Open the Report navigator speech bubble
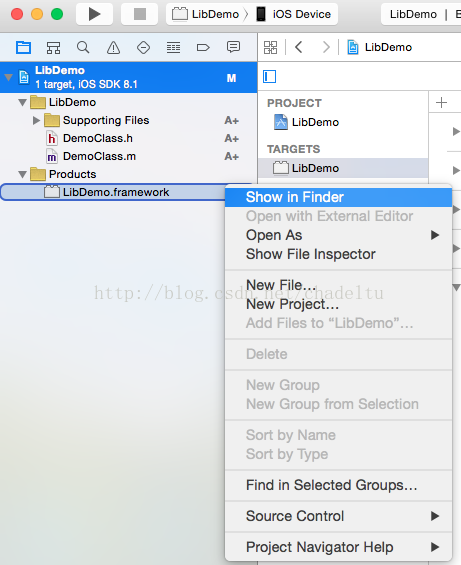The height and width of the screenshot is (565, 461). click(233, 47)
